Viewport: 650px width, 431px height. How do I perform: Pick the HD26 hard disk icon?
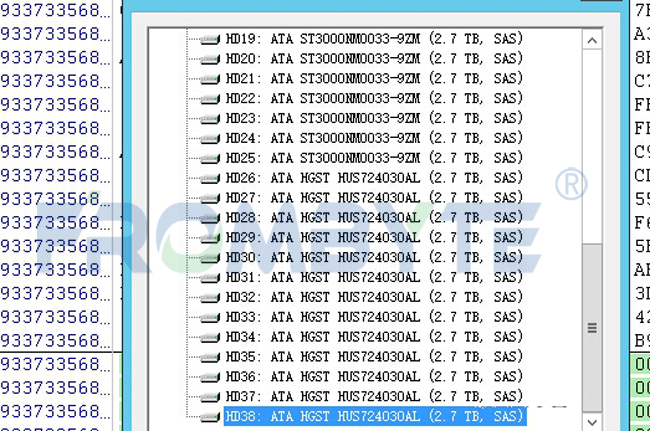[x=210, y=179]
